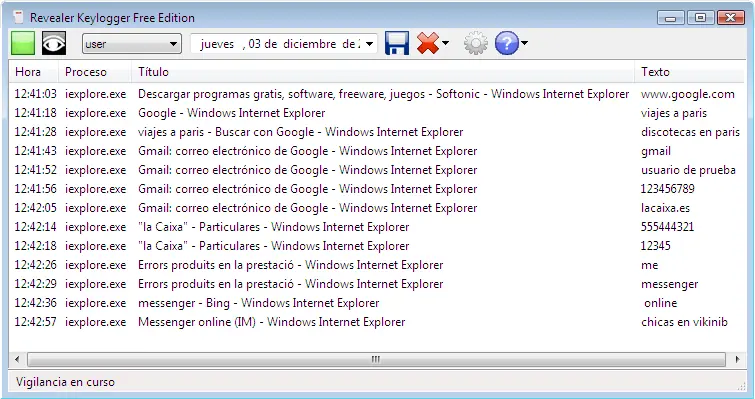755x399 pixels.
Task: Select the row at time 12:42:29
Action: point(377,284)
